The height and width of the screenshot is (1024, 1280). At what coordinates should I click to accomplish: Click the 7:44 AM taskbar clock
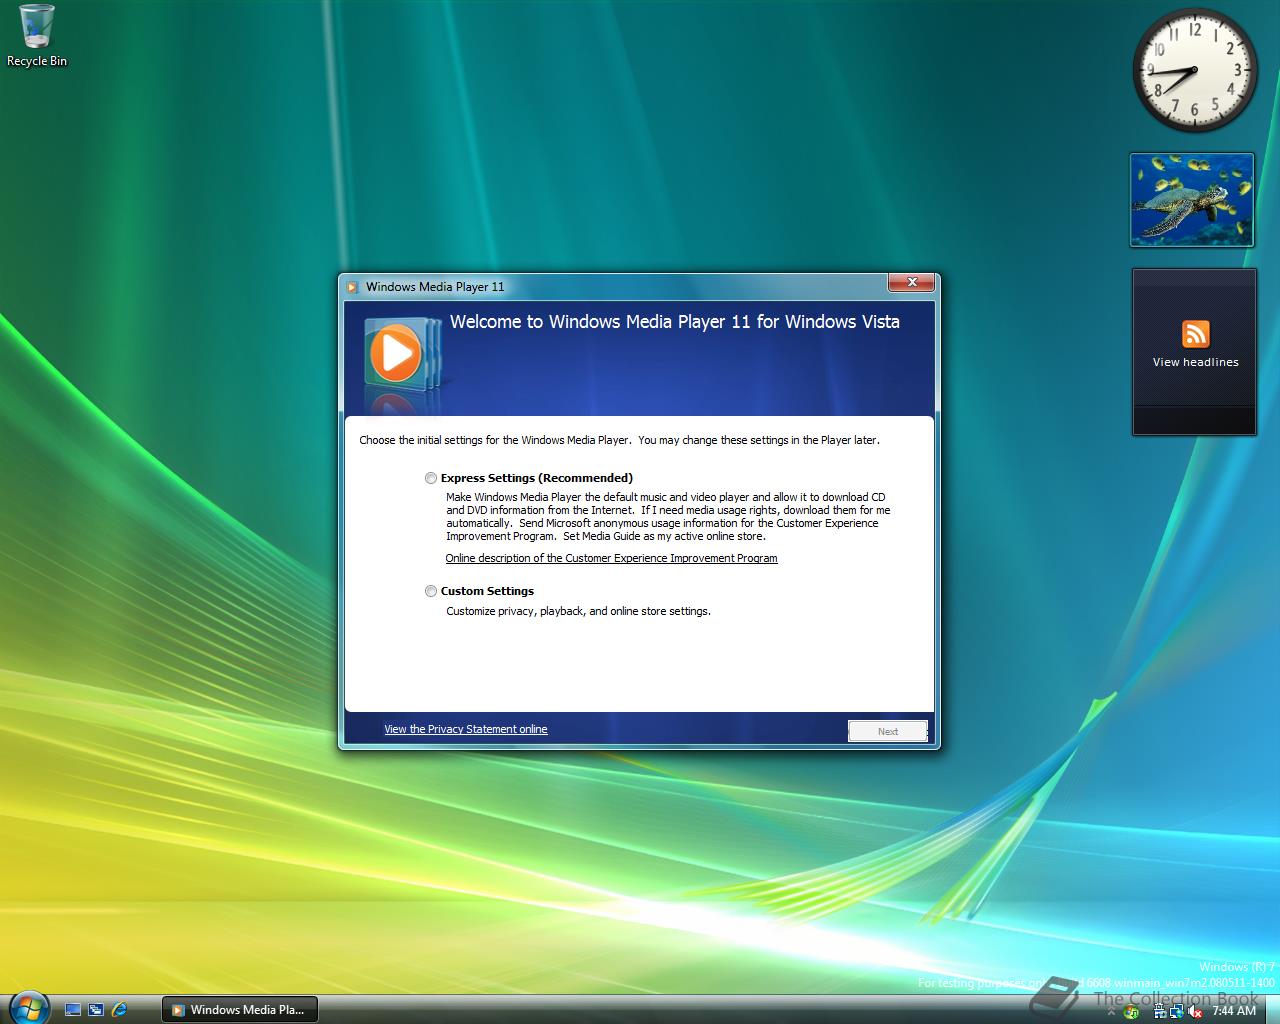click(x=1234, y=1011)
